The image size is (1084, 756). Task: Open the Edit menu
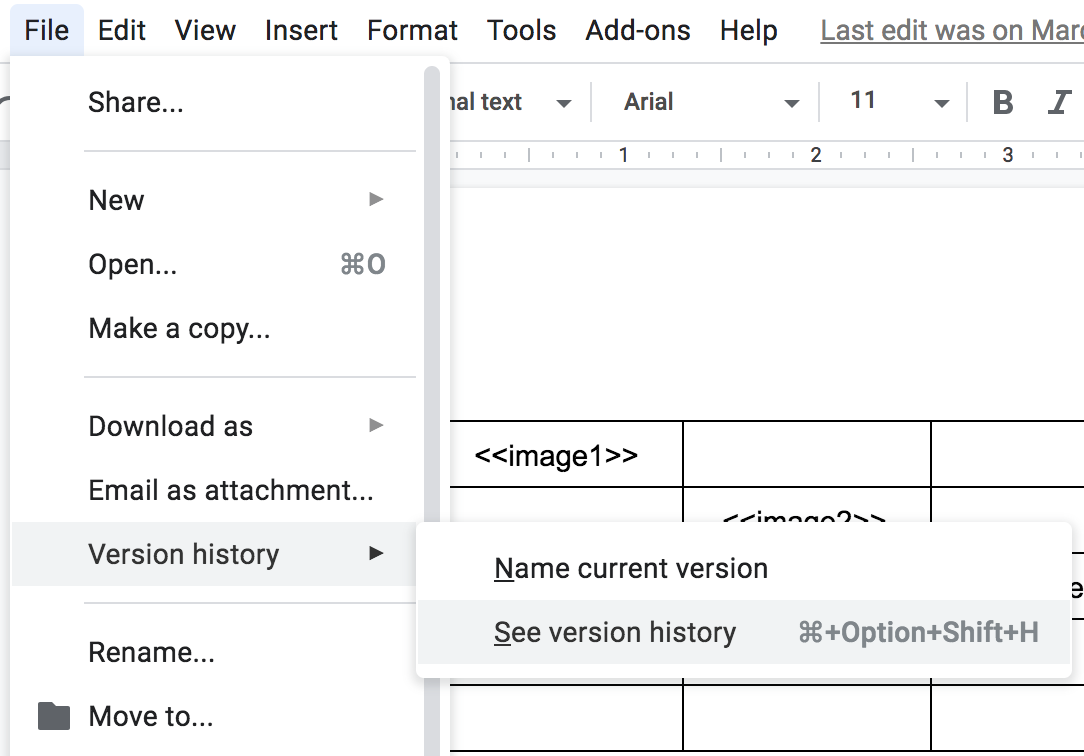coord(122,30)
